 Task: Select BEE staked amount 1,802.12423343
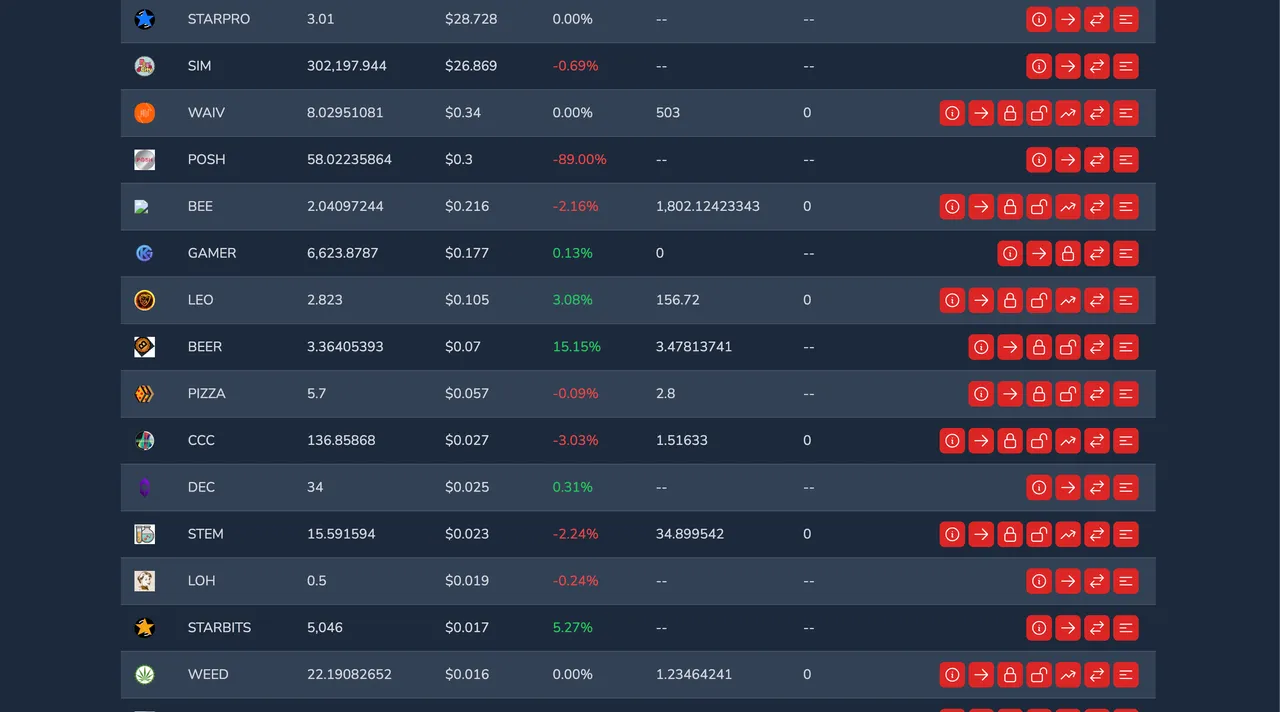point(708,207)
